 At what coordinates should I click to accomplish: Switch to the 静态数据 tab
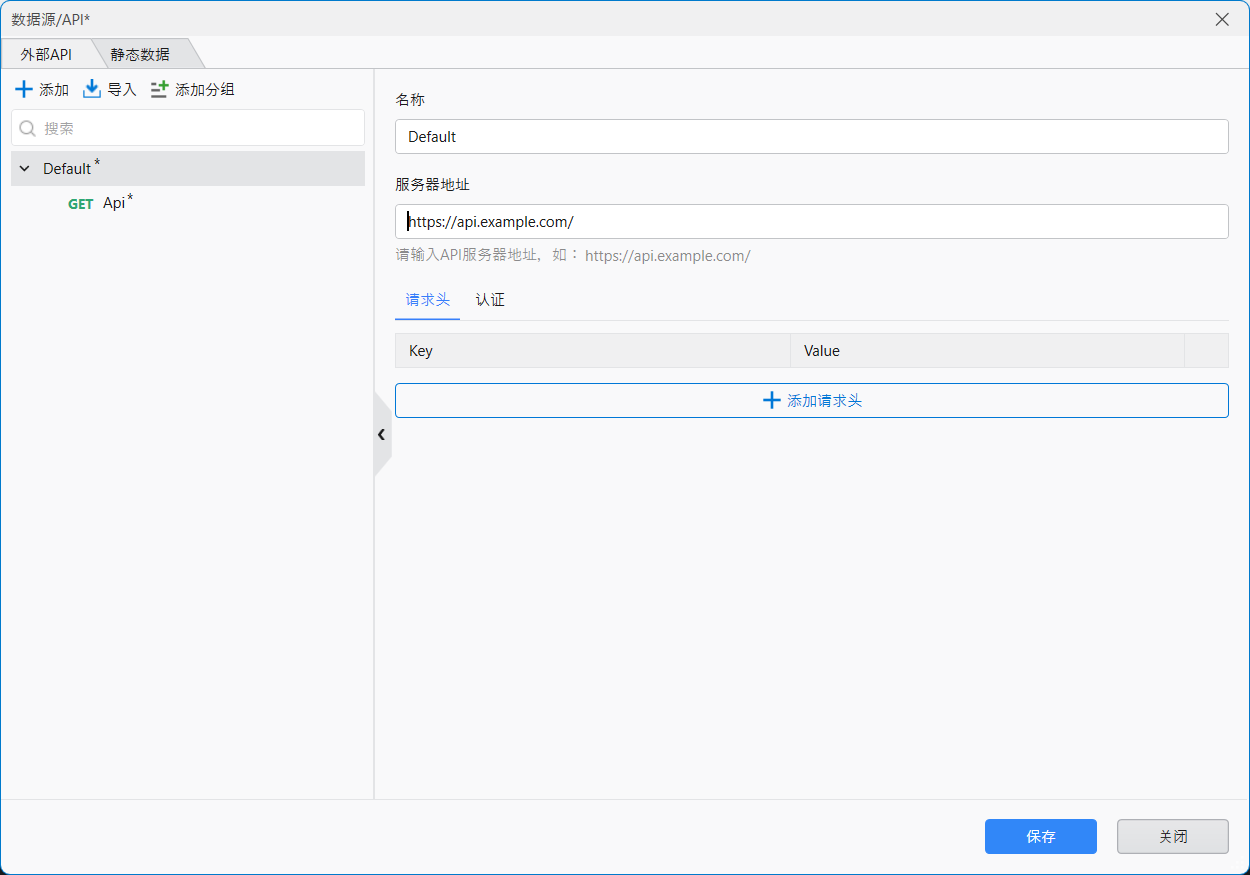(140, 54)
